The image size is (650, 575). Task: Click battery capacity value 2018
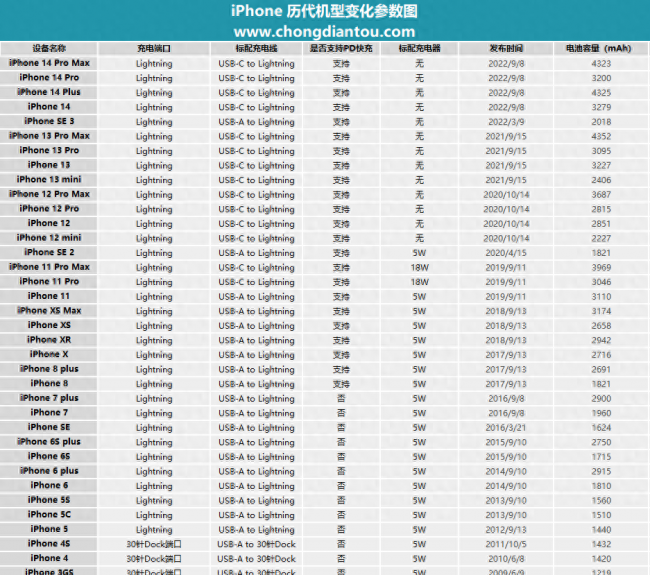(601, 122)
